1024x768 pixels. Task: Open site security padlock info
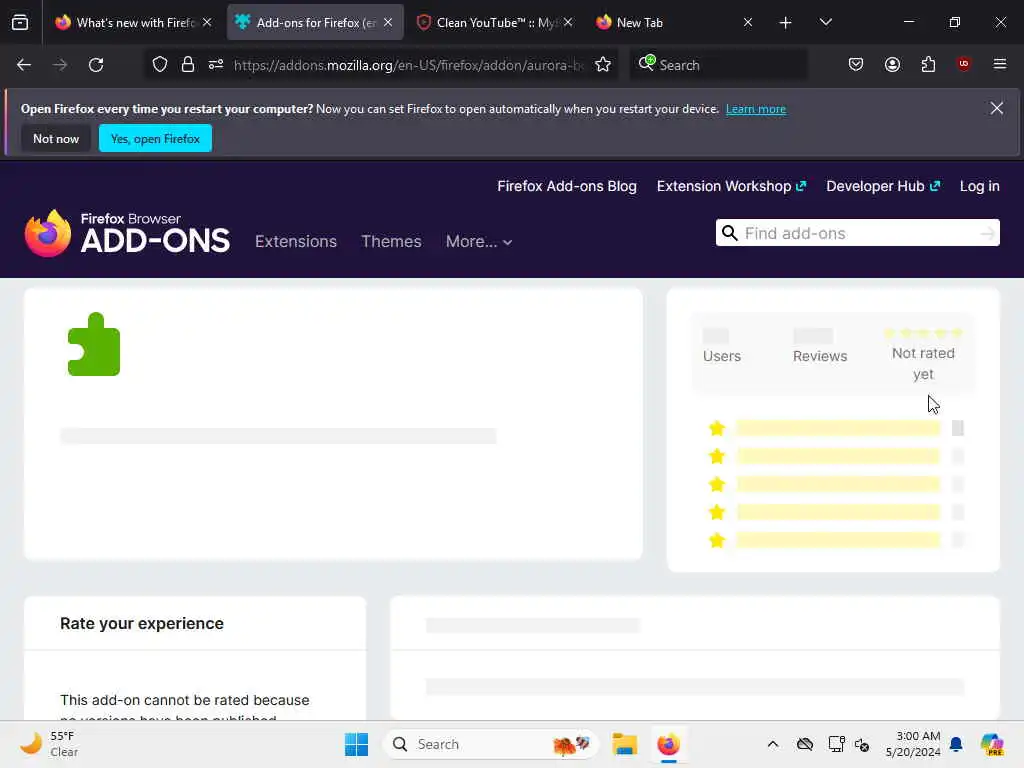(188, 65)
